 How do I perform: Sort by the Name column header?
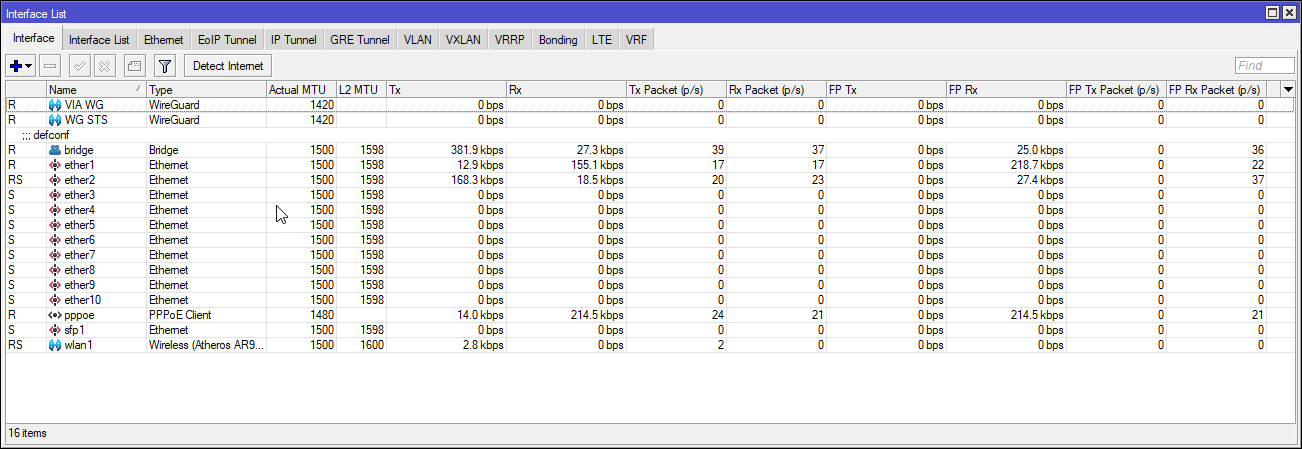coord(96,90)
